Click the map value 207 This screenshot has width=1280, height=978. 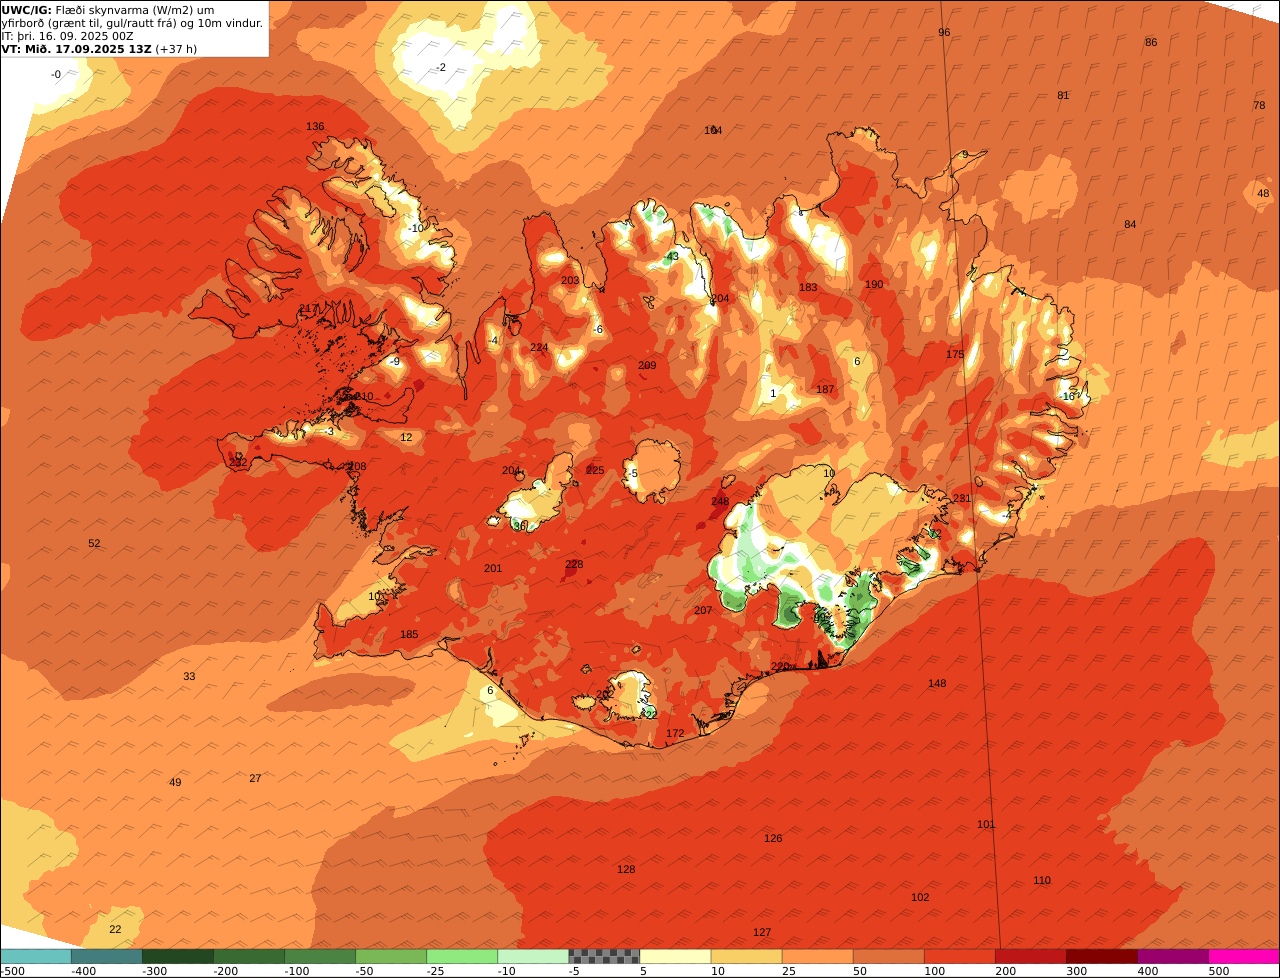click(x=703, y=611)
